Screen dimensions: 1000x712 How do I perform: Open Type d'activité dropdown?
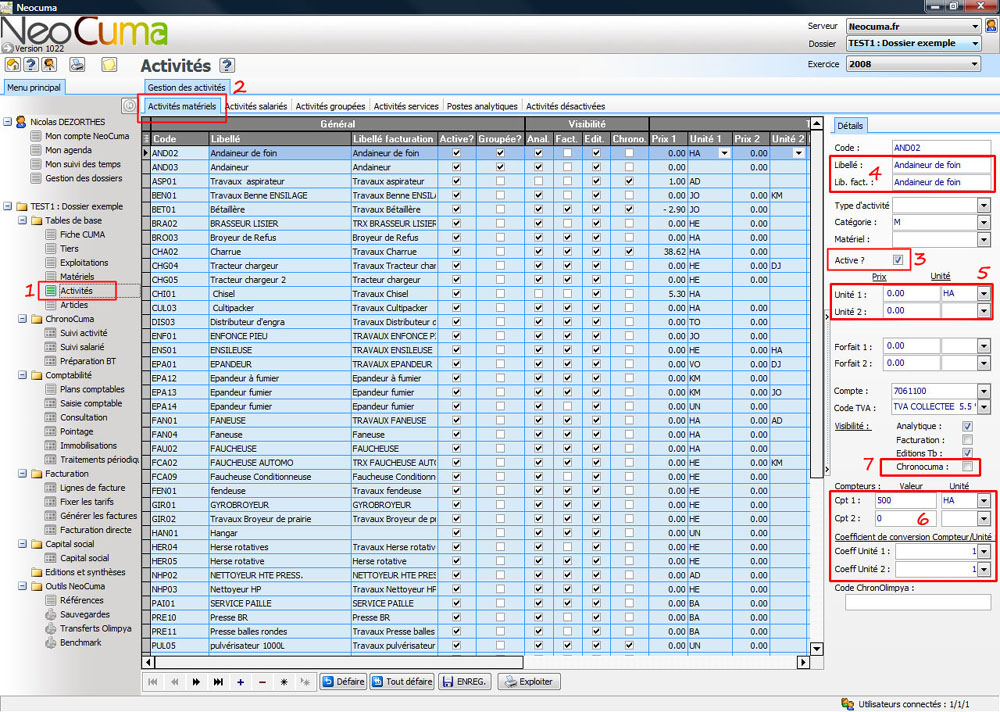coord(984,205)
